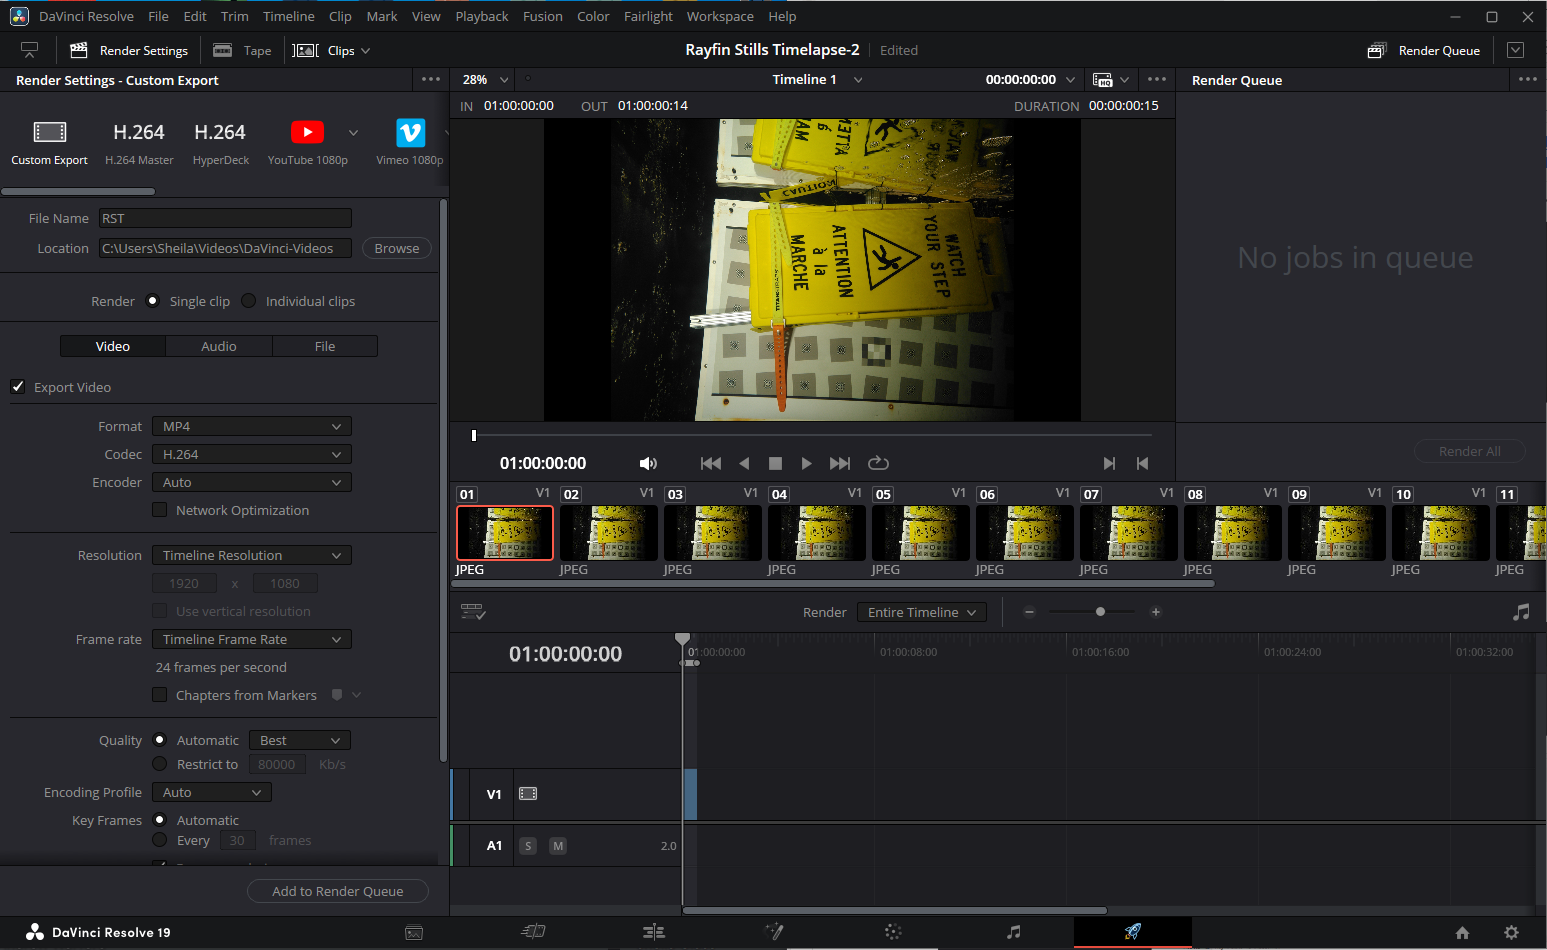
Task: Mute viewer audio with speaker icon
Action: point(648,463)
